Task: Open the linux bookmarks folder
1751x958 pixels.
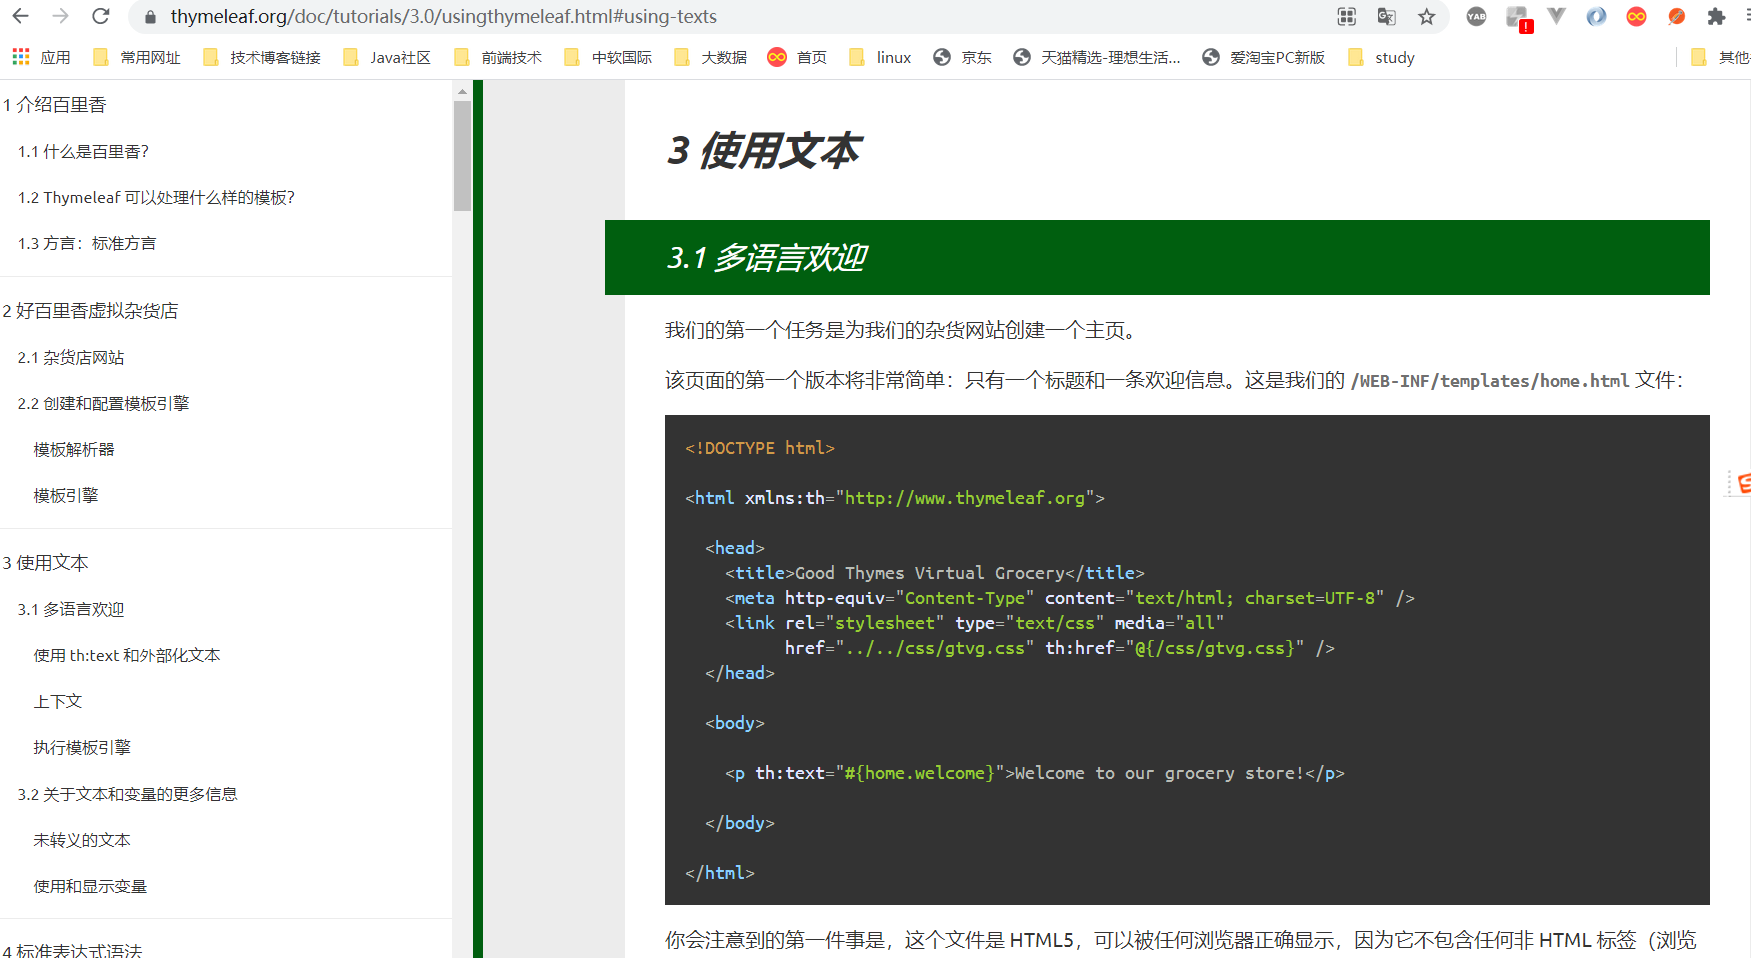Action: 880,57
